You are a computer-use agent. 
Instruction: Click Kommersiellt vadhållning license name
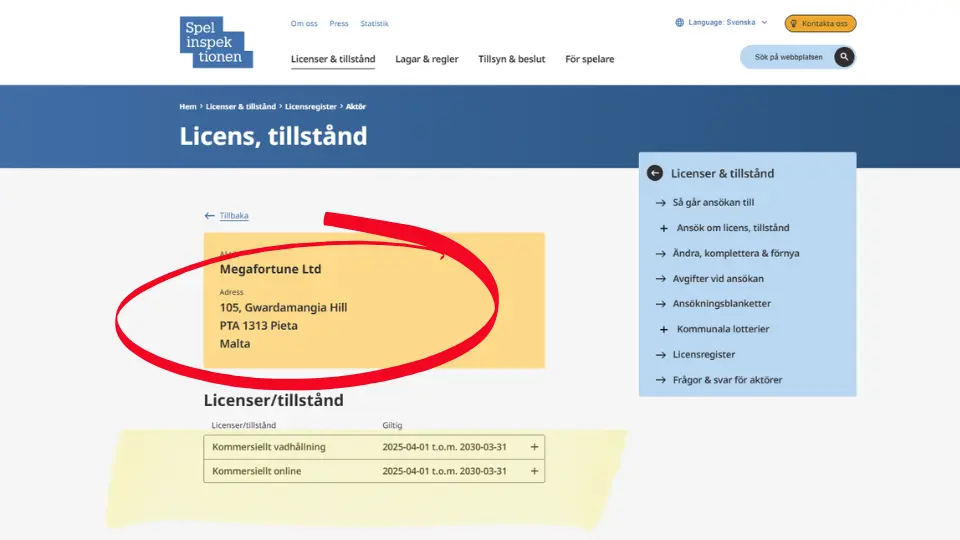269,447
